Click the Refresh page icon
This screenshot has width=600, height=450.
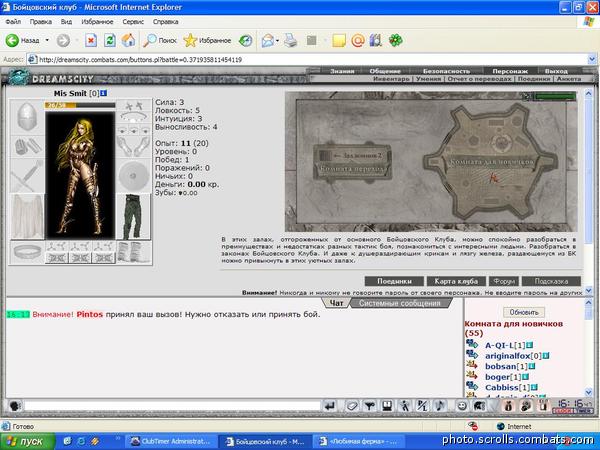pyautogui.click(x=109, y=40)
